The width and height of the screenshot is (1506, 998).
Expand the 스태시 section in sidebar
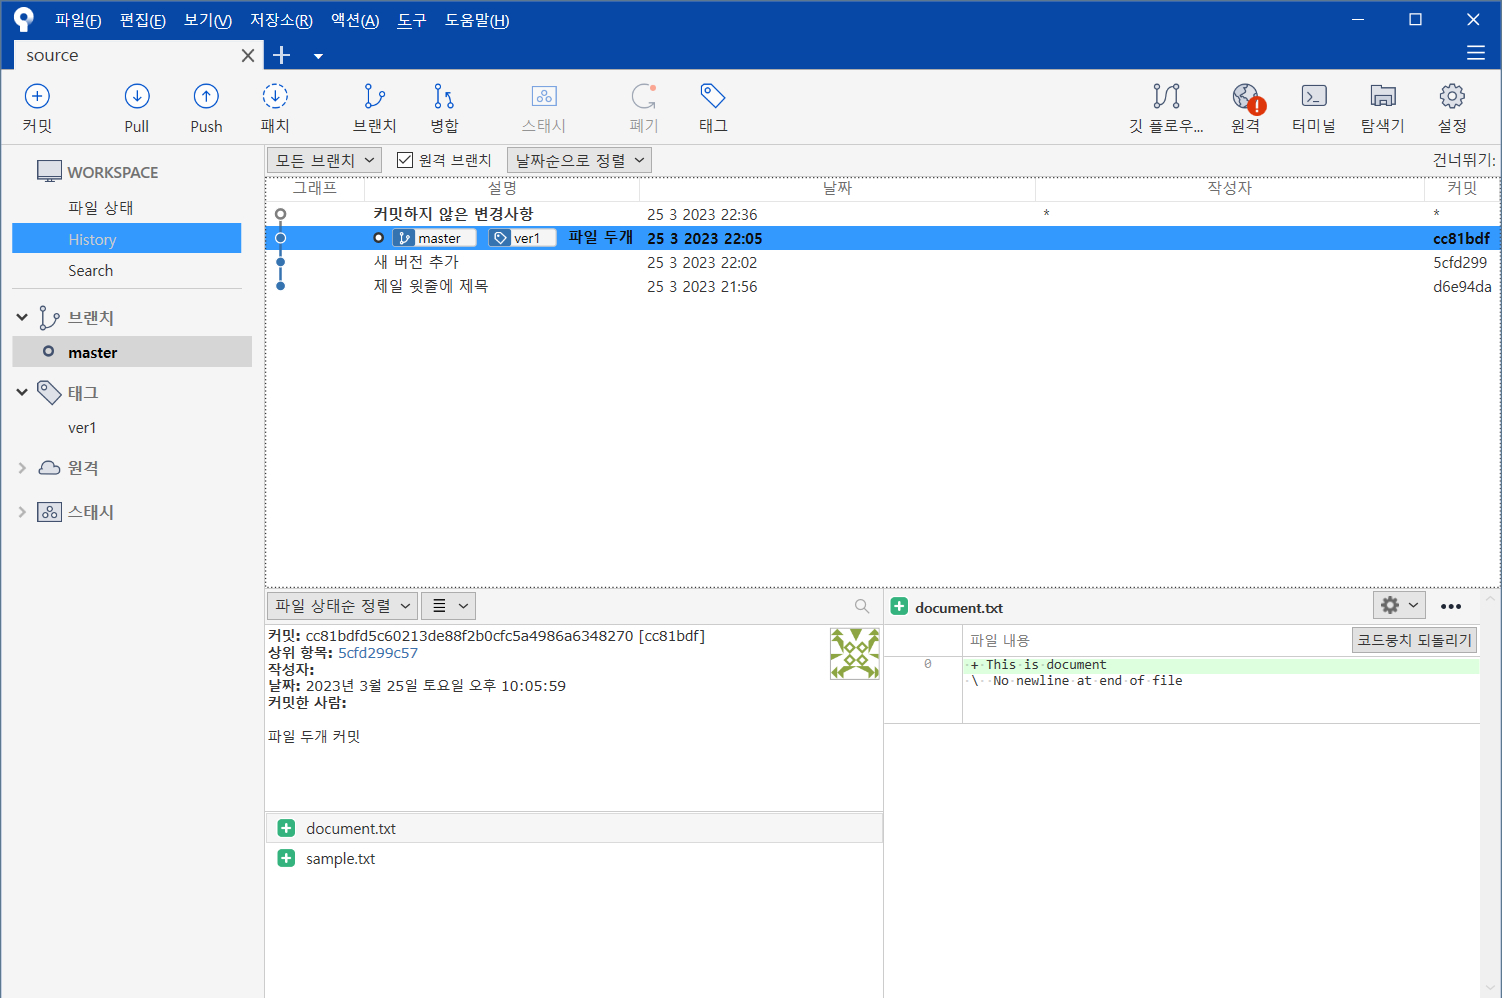point(22,511)
